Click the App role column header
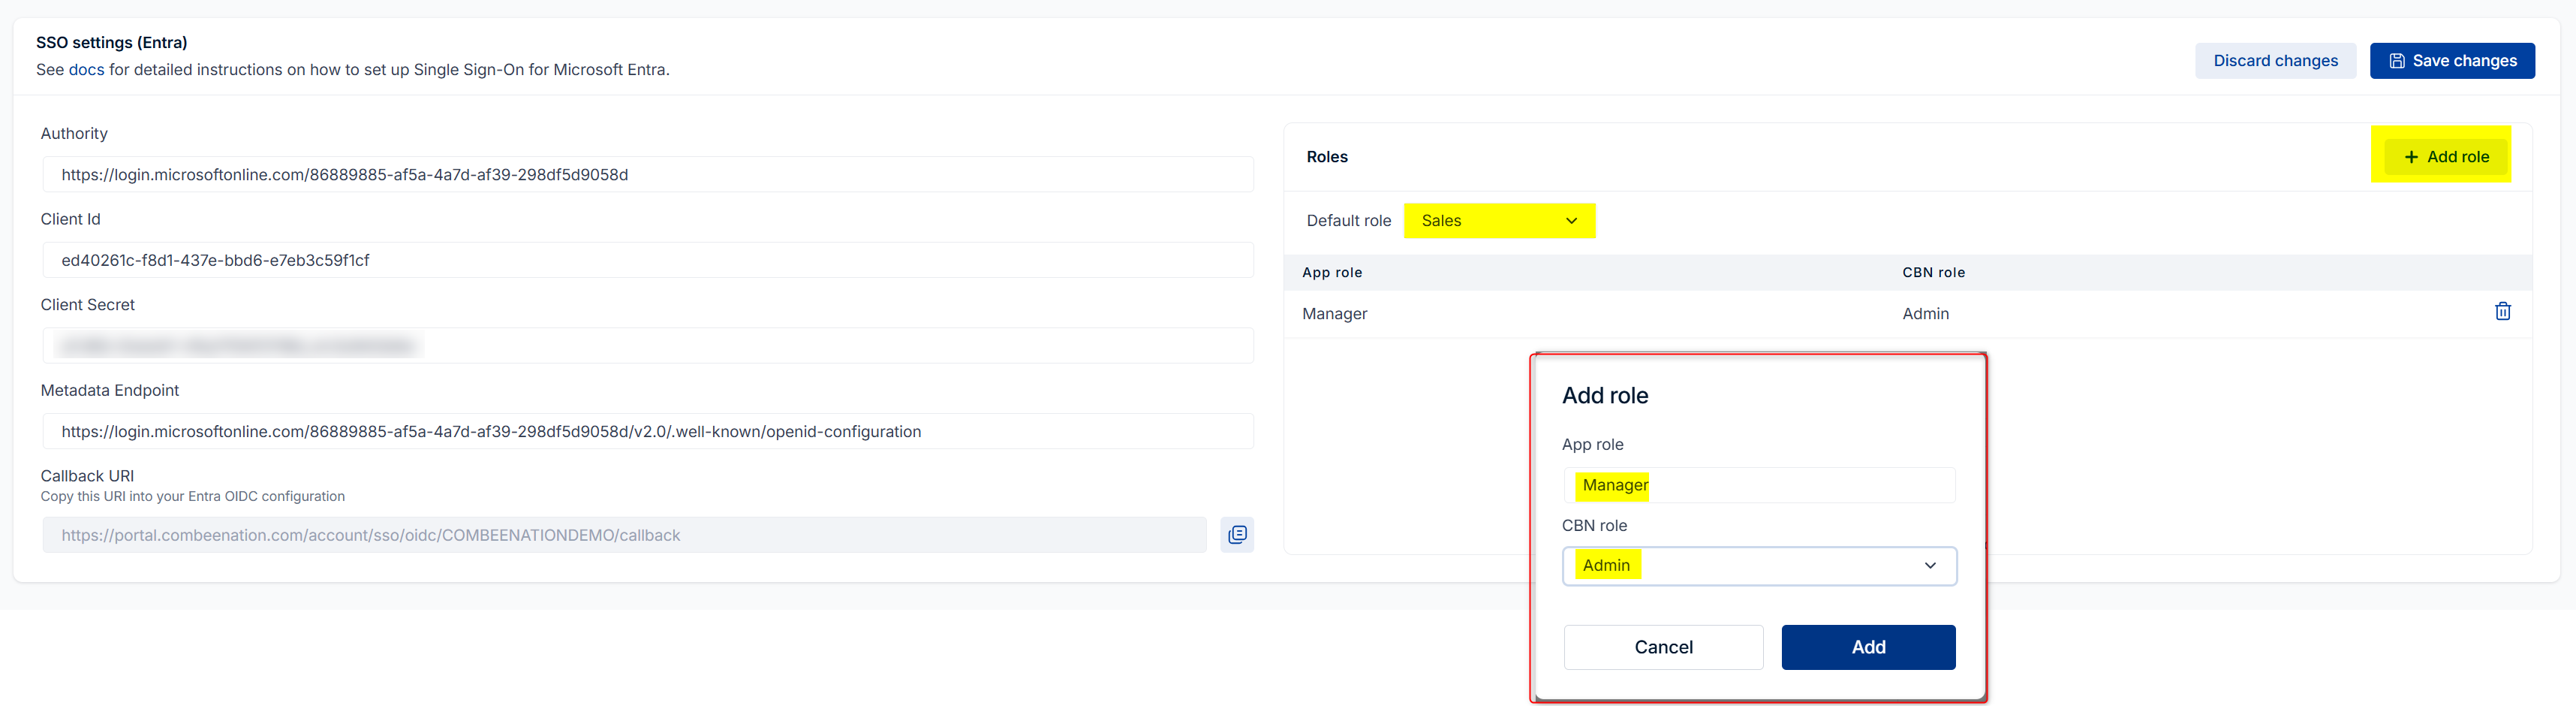Viewport: 2576px width, 706px height. pos(1332,273)
